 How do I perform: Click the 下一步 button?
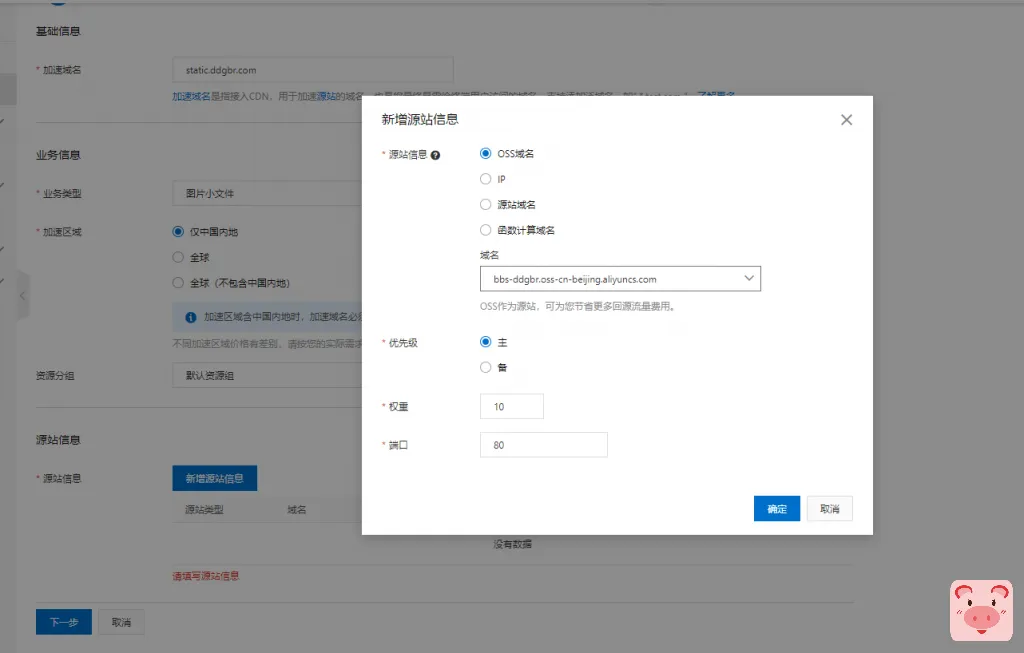(x=64, y=622)
